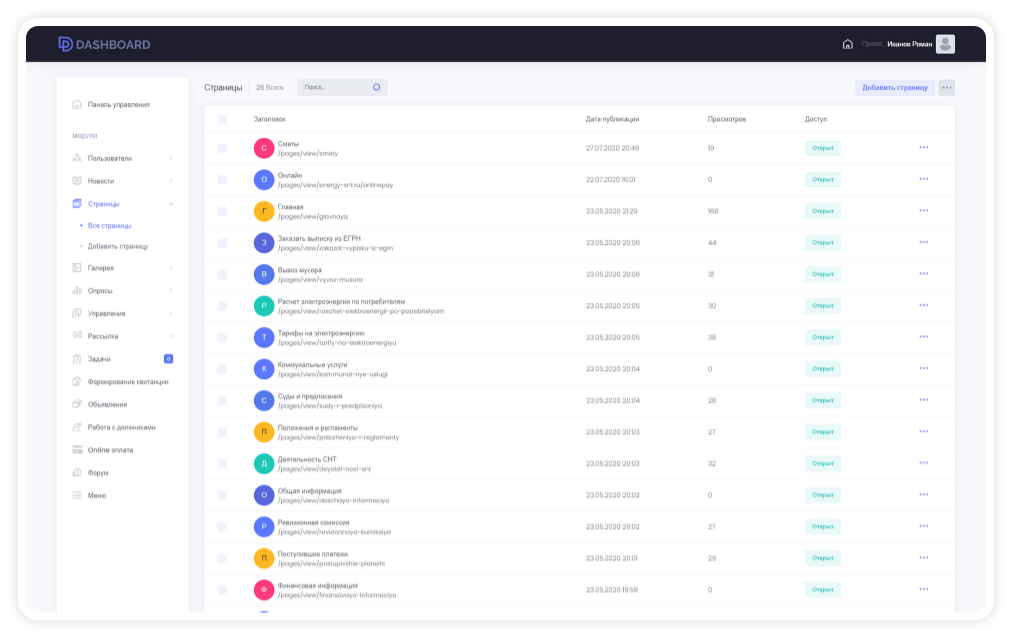The width and height of the screenshot is (1012, 639).
Task: Open row actions menu for Сметы
Action: 923,148
